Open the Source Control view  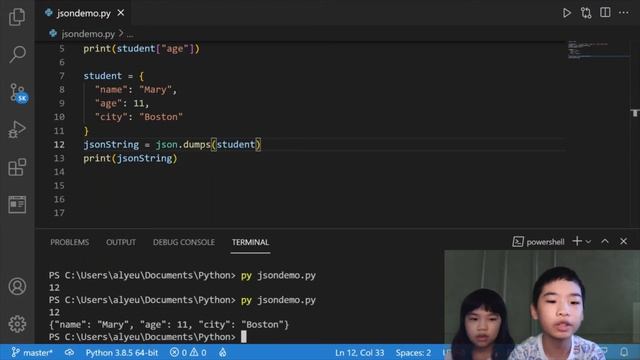18,93
